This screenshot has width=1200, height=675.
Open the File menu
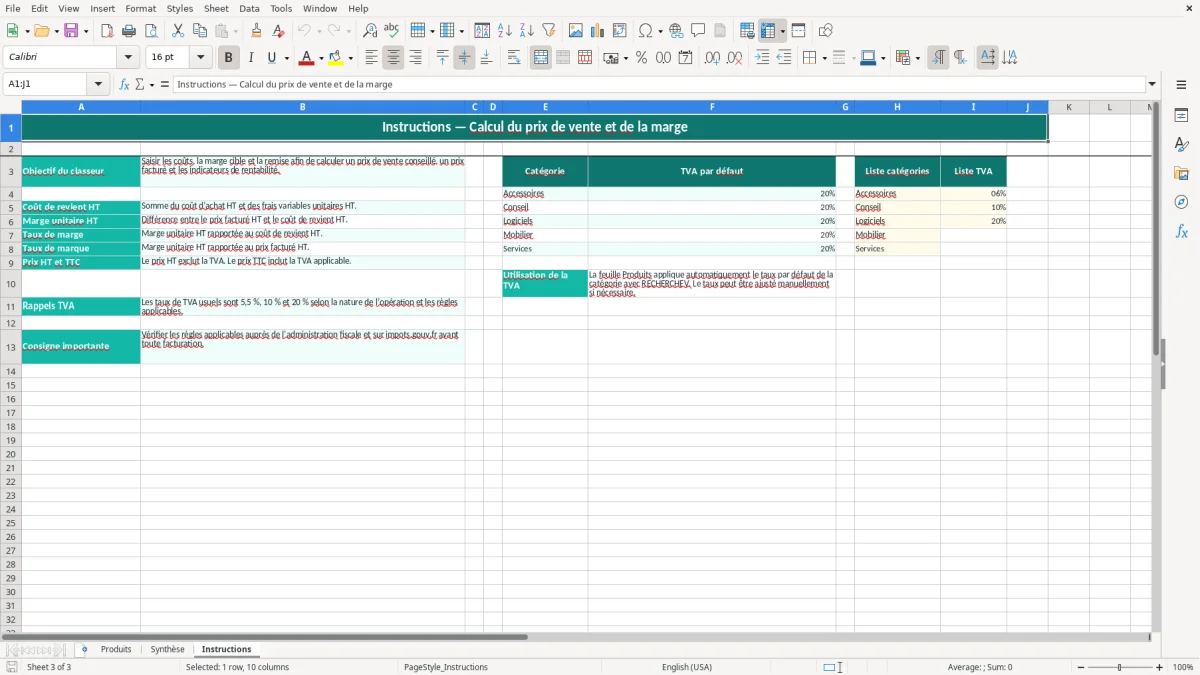point(13,8)
